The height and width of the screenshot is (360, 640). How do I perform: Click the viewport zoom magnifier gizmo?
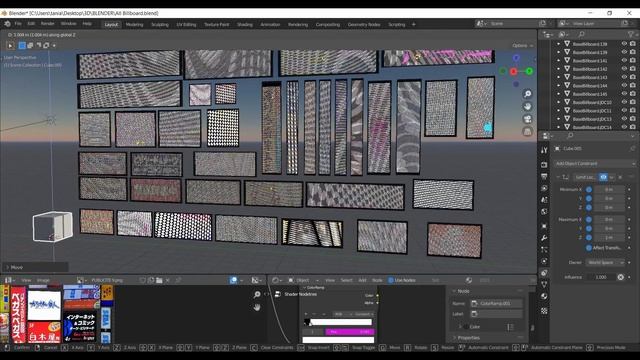pyautogui.click(x=527, y=94)
